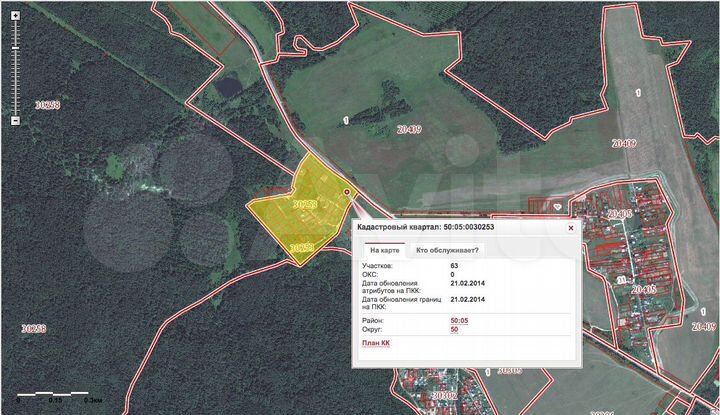Click the top-left 30258 quarter label
Image resolution: width=720 pixels, height=415 pixels.
[x=46, y=104]
